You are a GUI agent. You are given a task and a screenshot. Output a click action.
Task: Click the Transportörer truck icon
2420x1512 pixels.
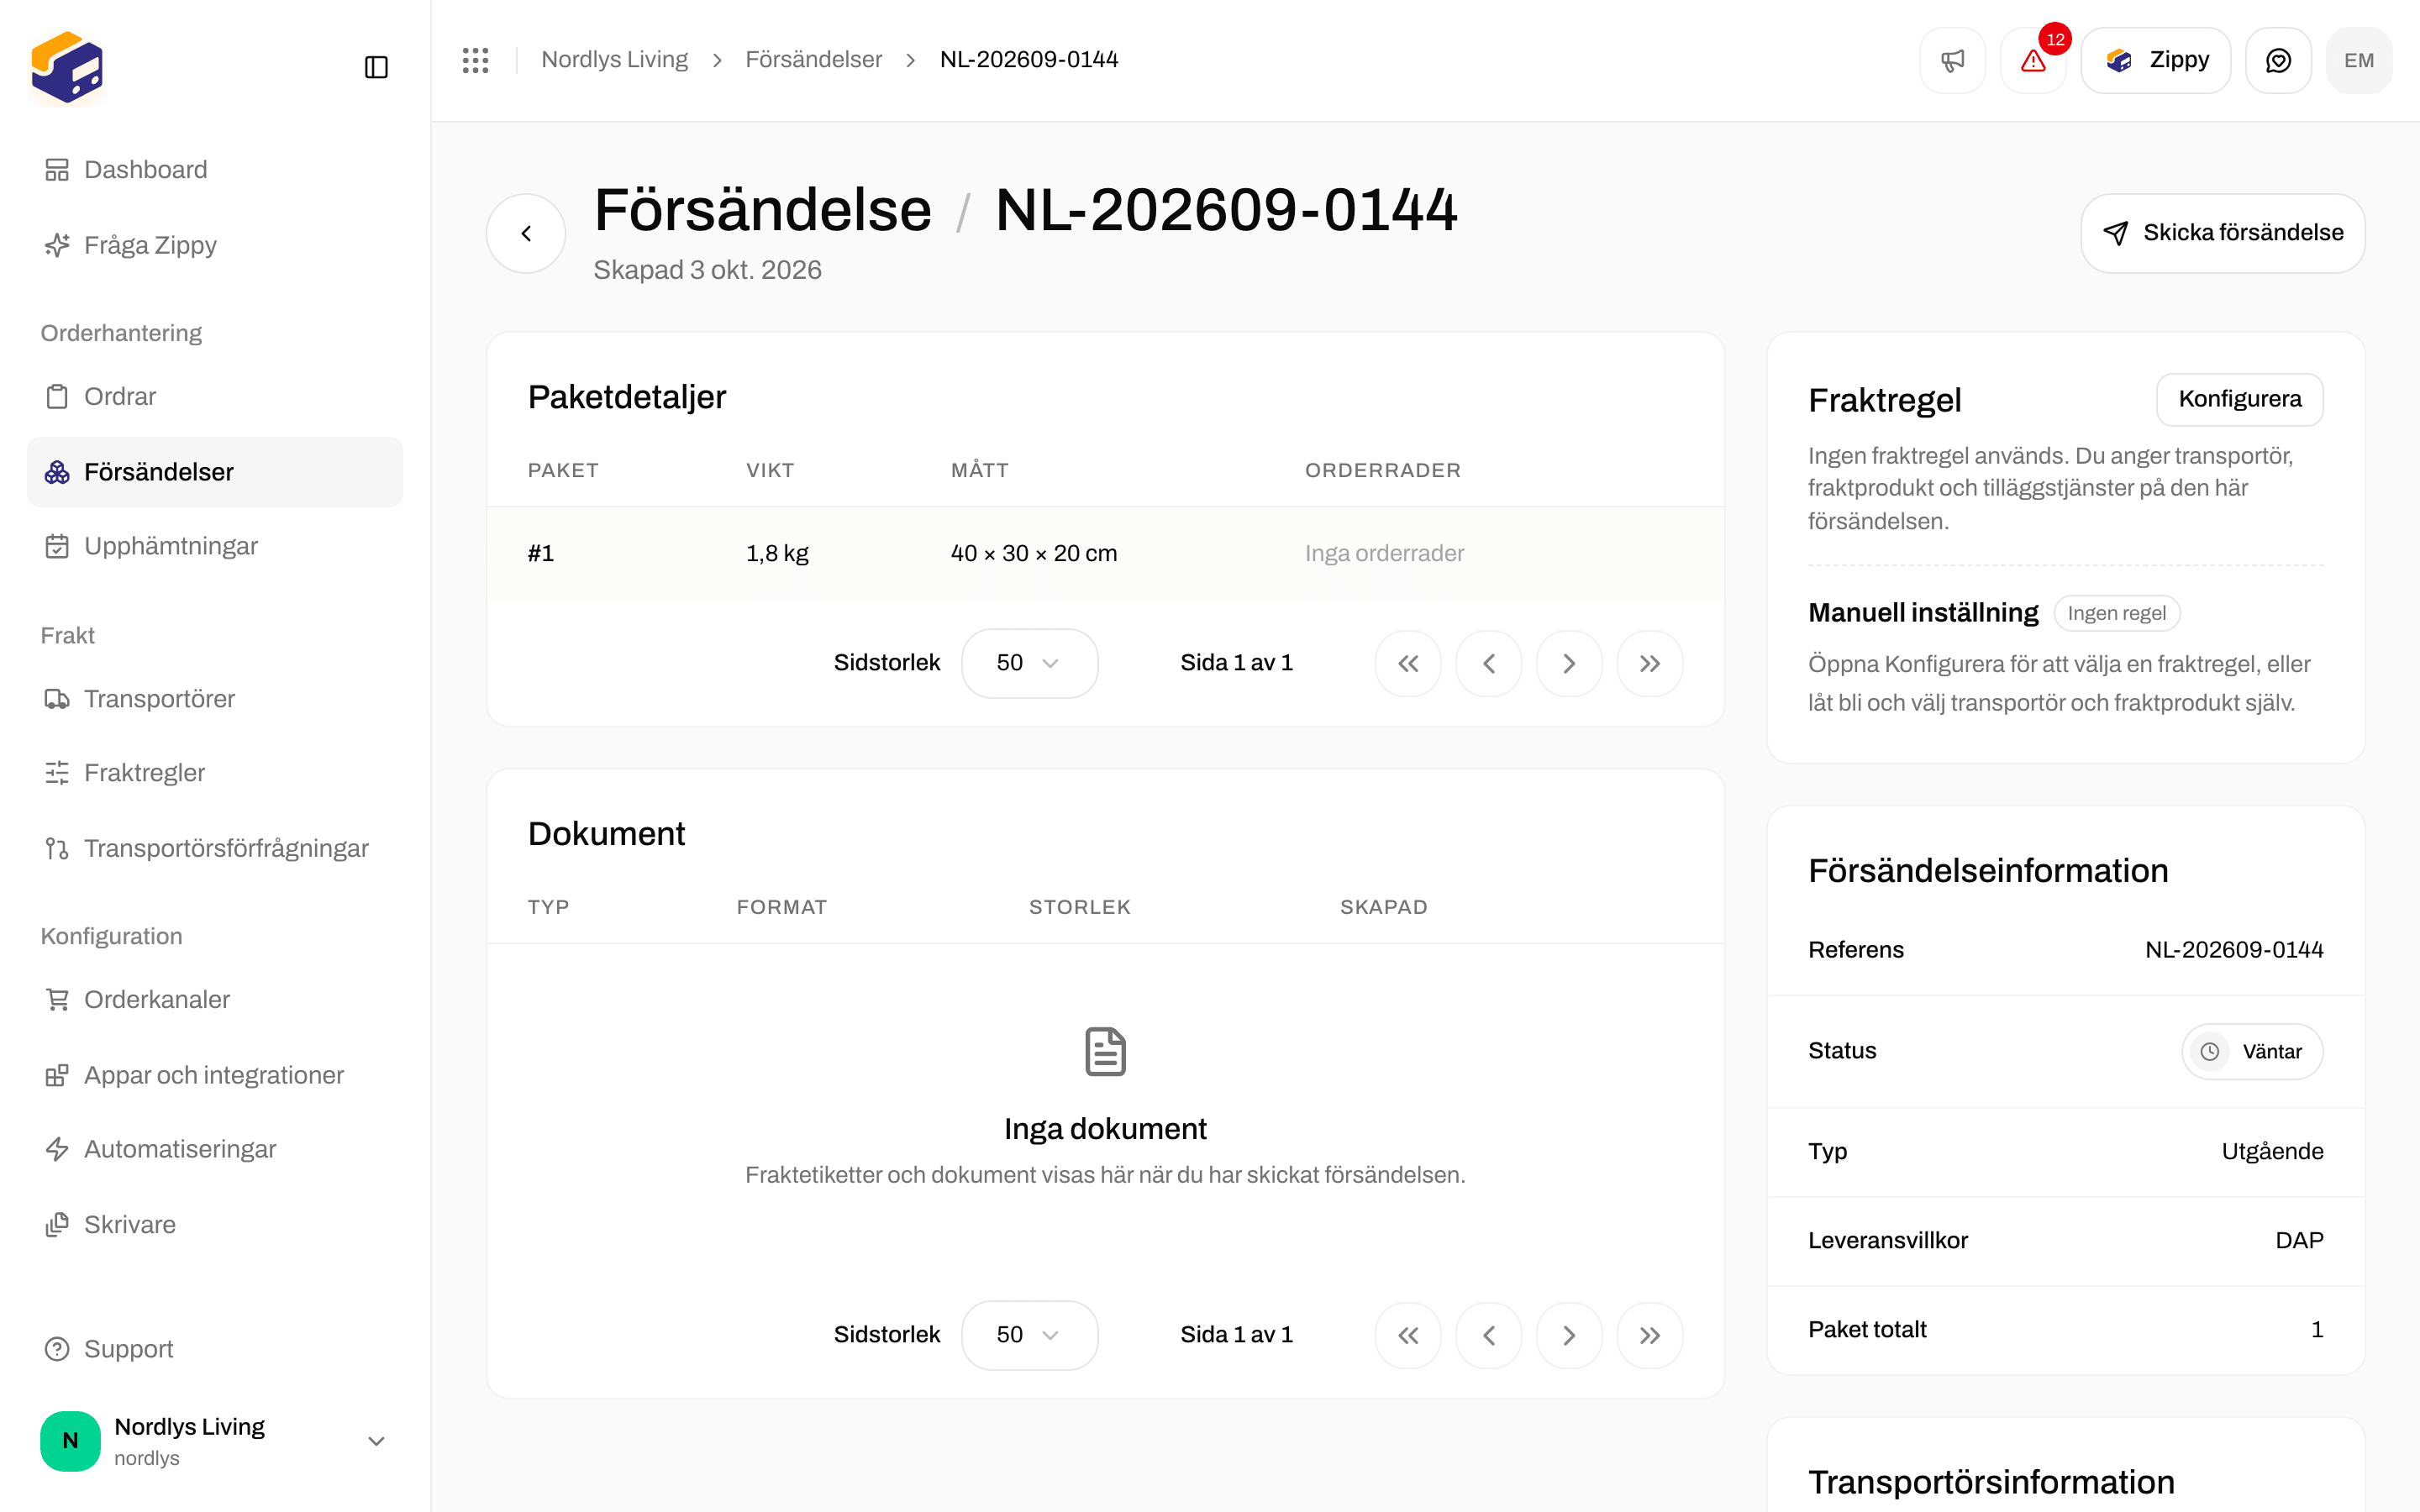57,699
